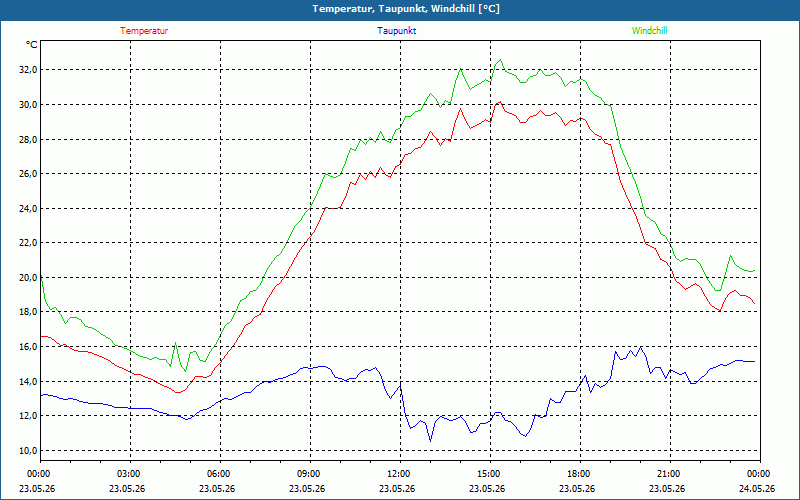Click the 18,0 y-axis value
This screenshot has width=800, height=500.
point(29,312)
